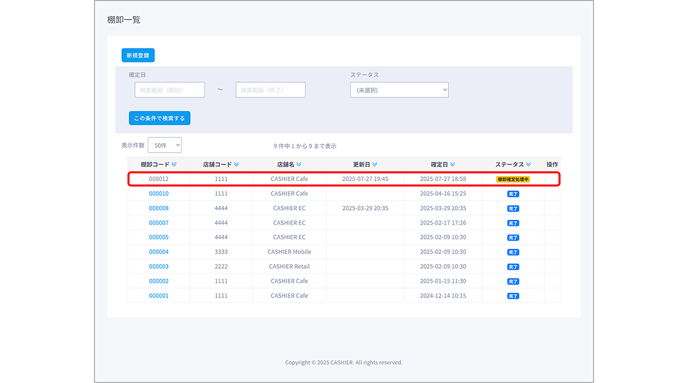Click 完了 badge in row 000007
The width and height of the screenshot is (688, 383).
(x=513, y=223)
